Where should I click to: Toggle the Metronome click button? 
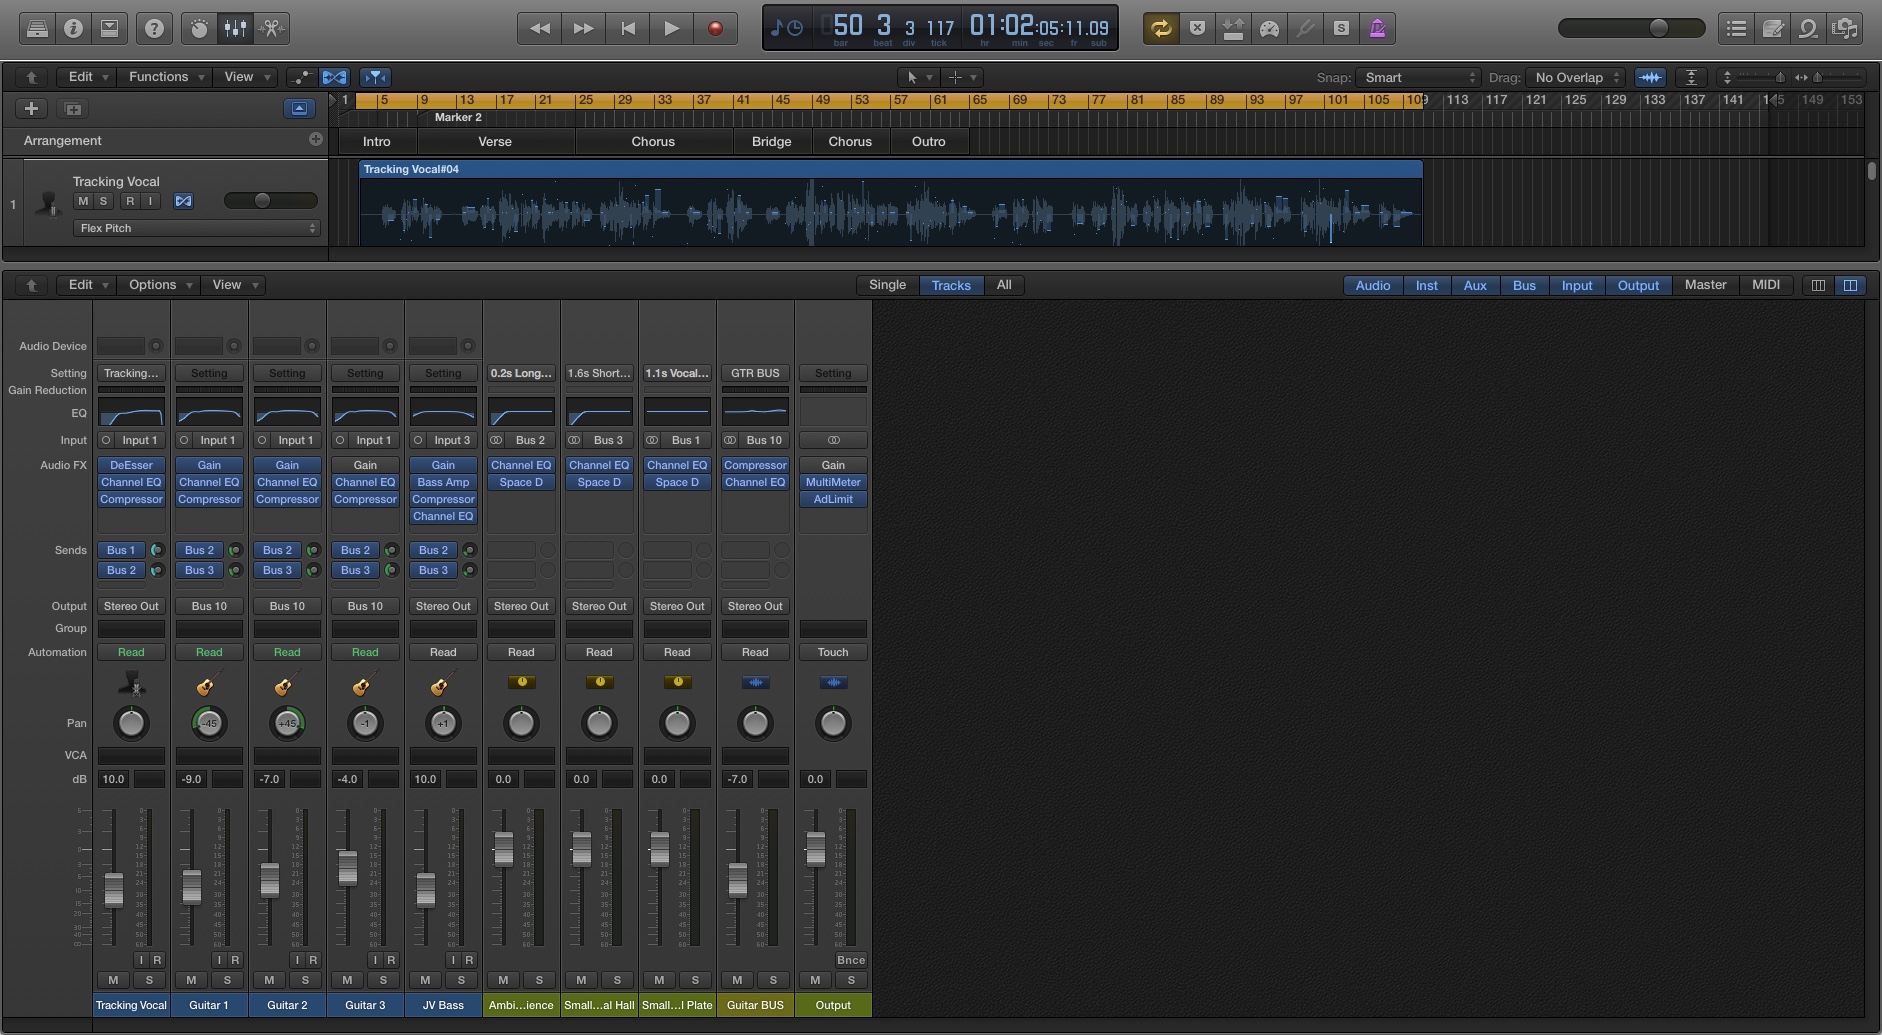[x=1377, y=28]
